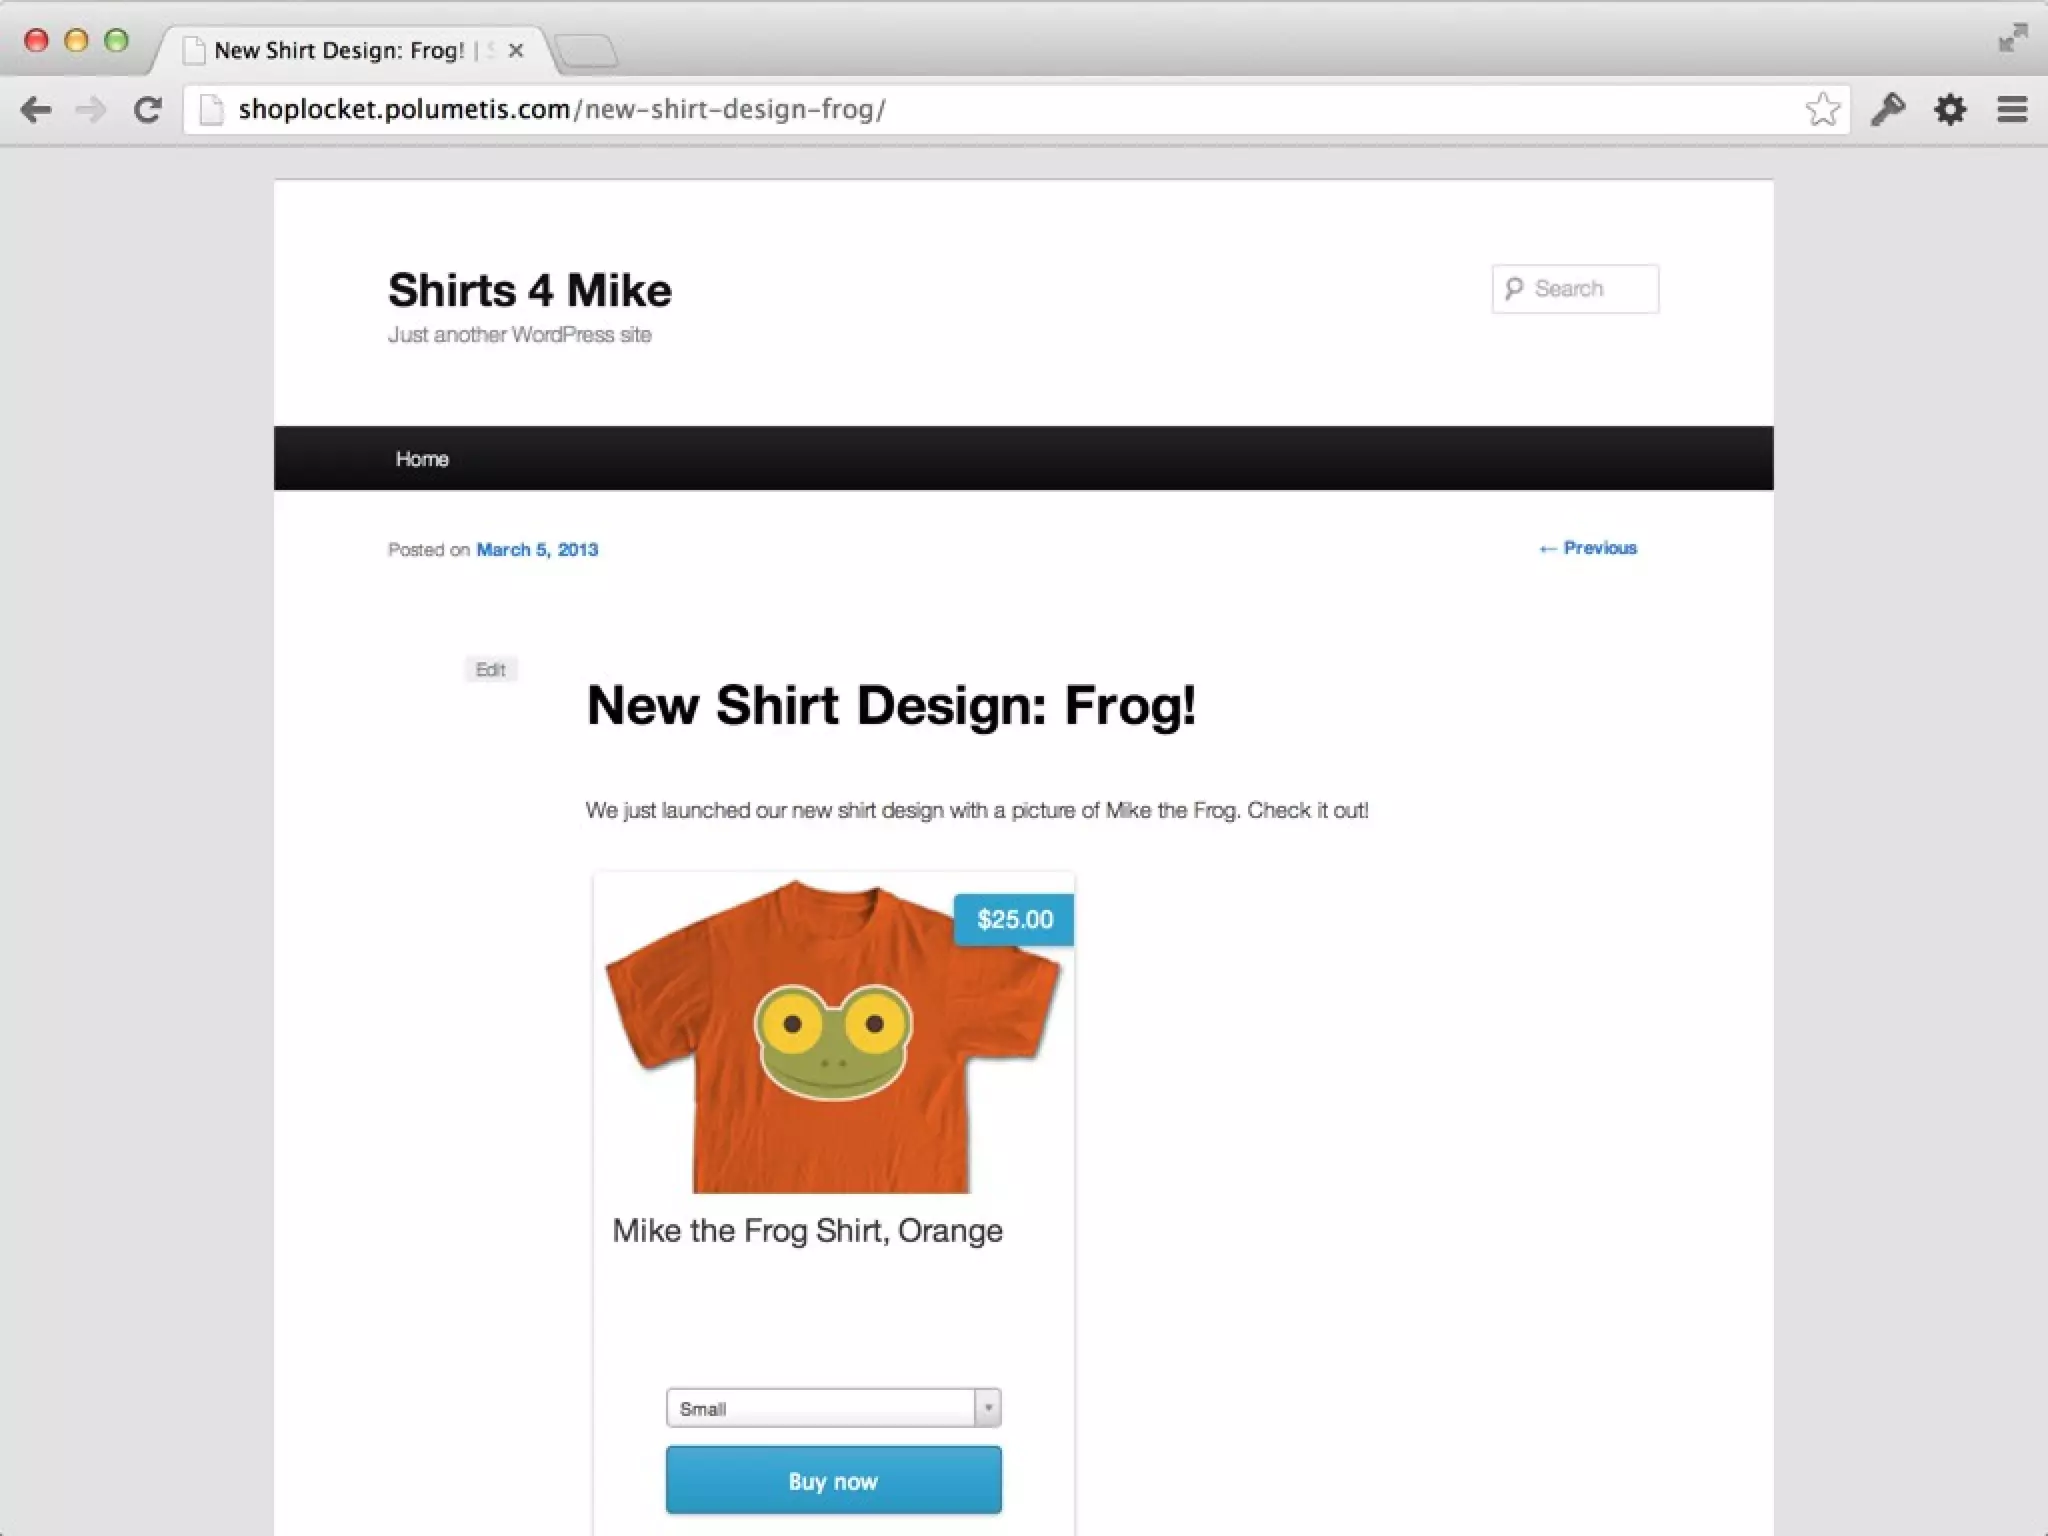Open a new browser tab
Viewport: 2048px width, 1536px height.
[586, 51]
